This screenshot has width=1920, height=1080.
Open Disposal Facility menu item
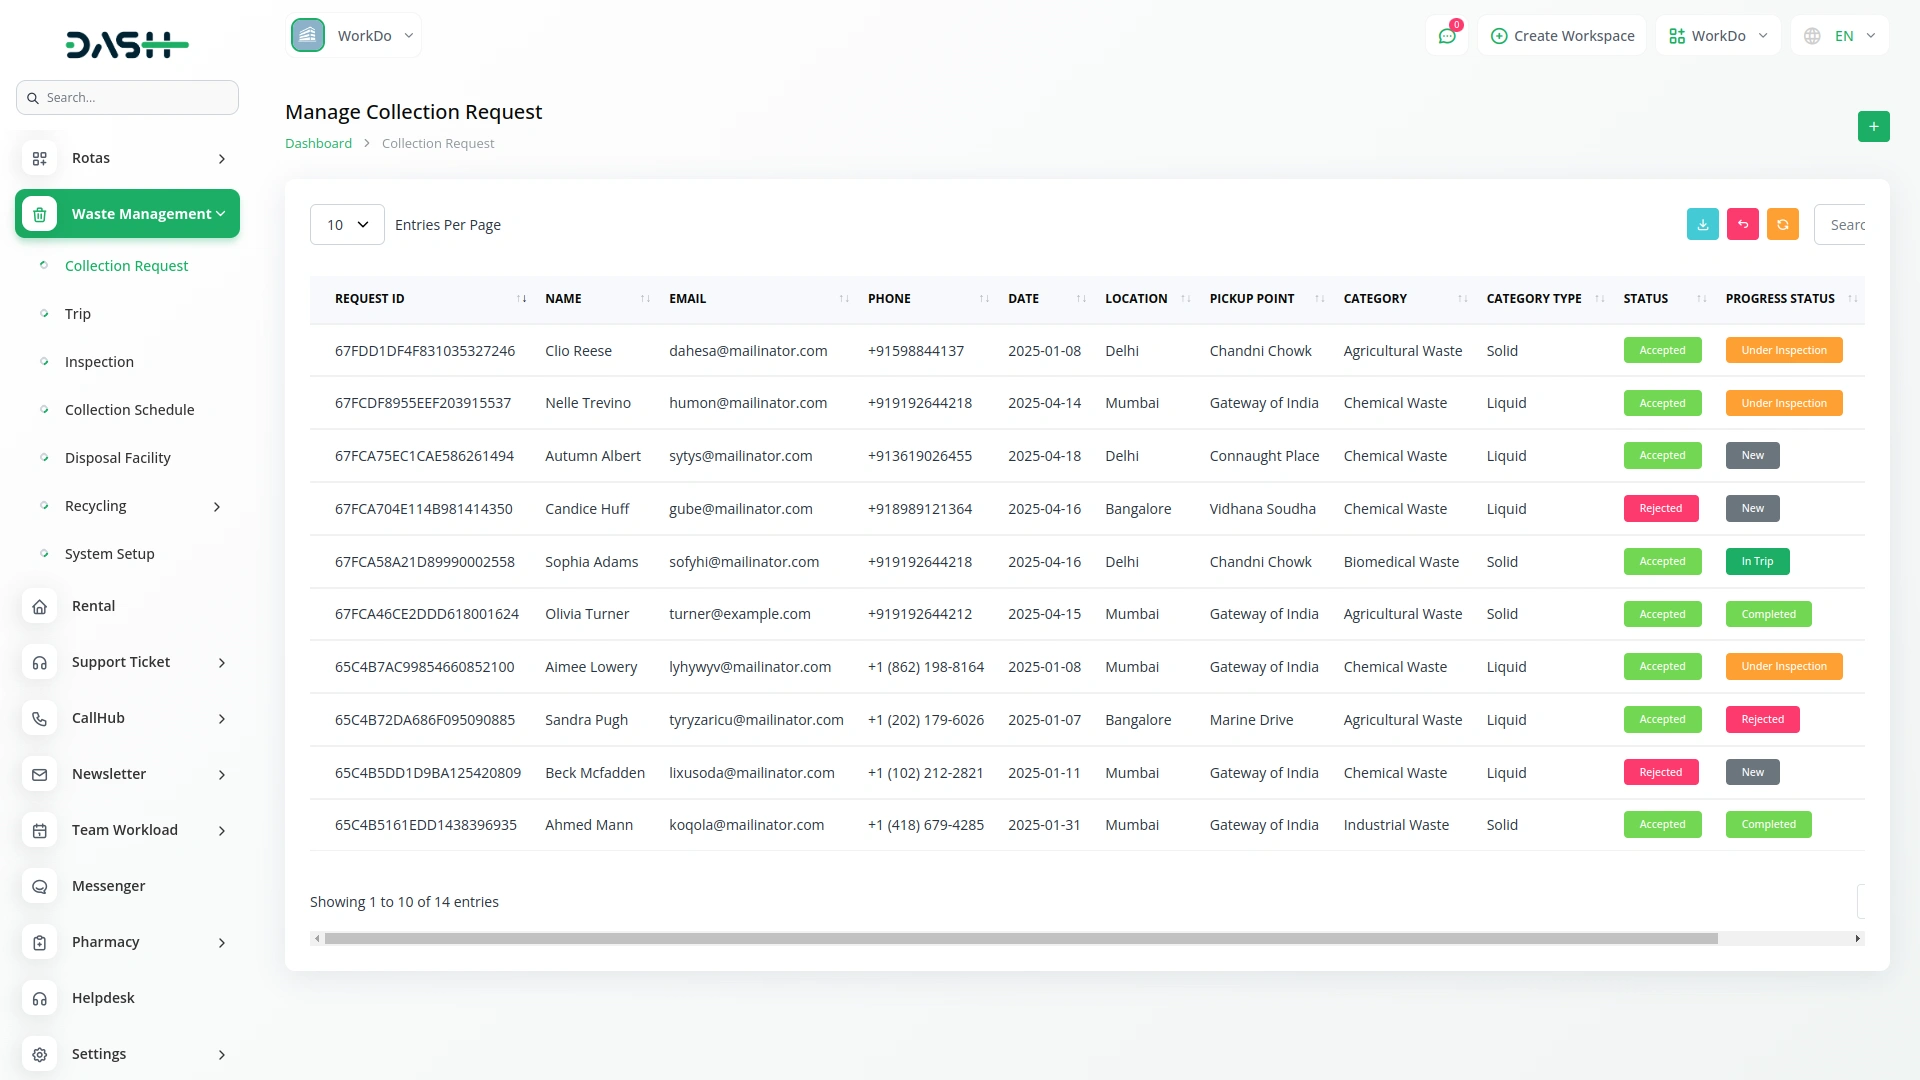pyautogui.click(x=117, y=458)
